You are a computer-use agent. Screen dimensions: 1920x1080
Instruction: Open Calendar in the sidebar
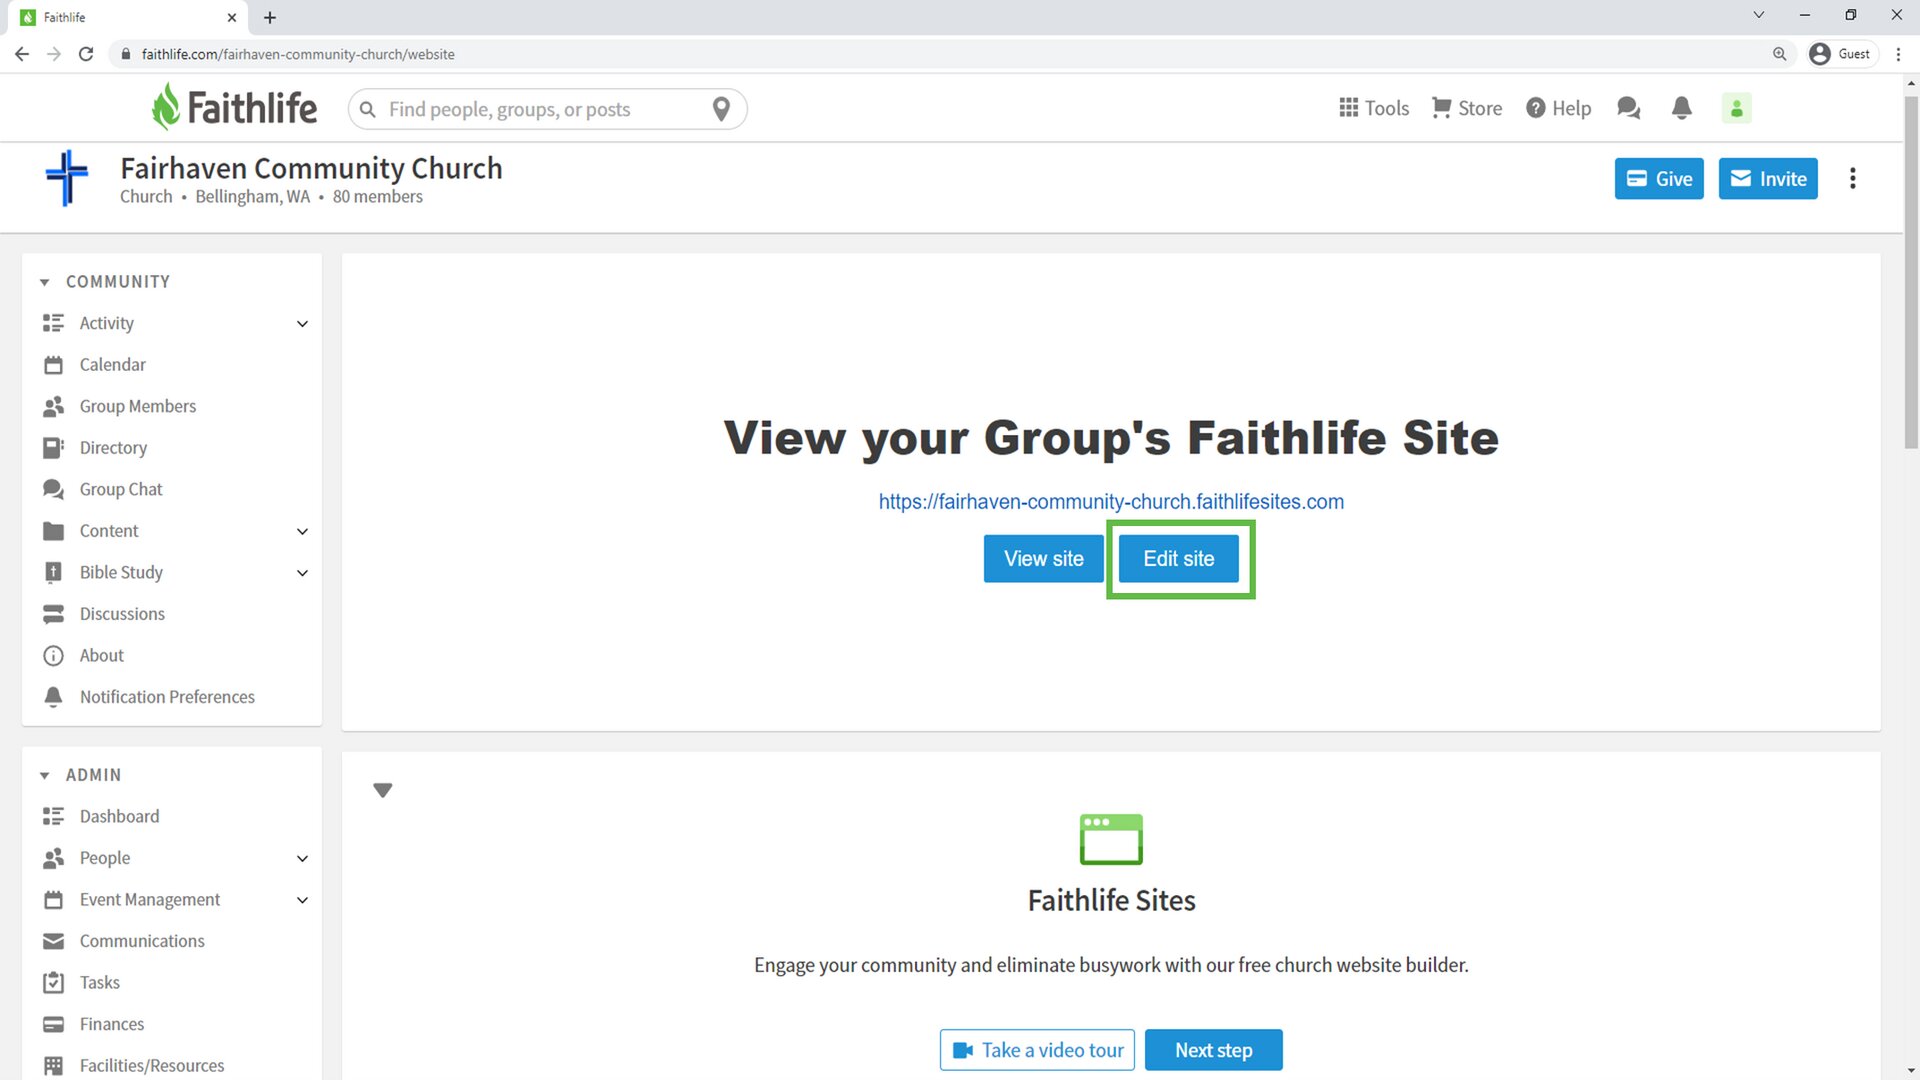(112, 365)
